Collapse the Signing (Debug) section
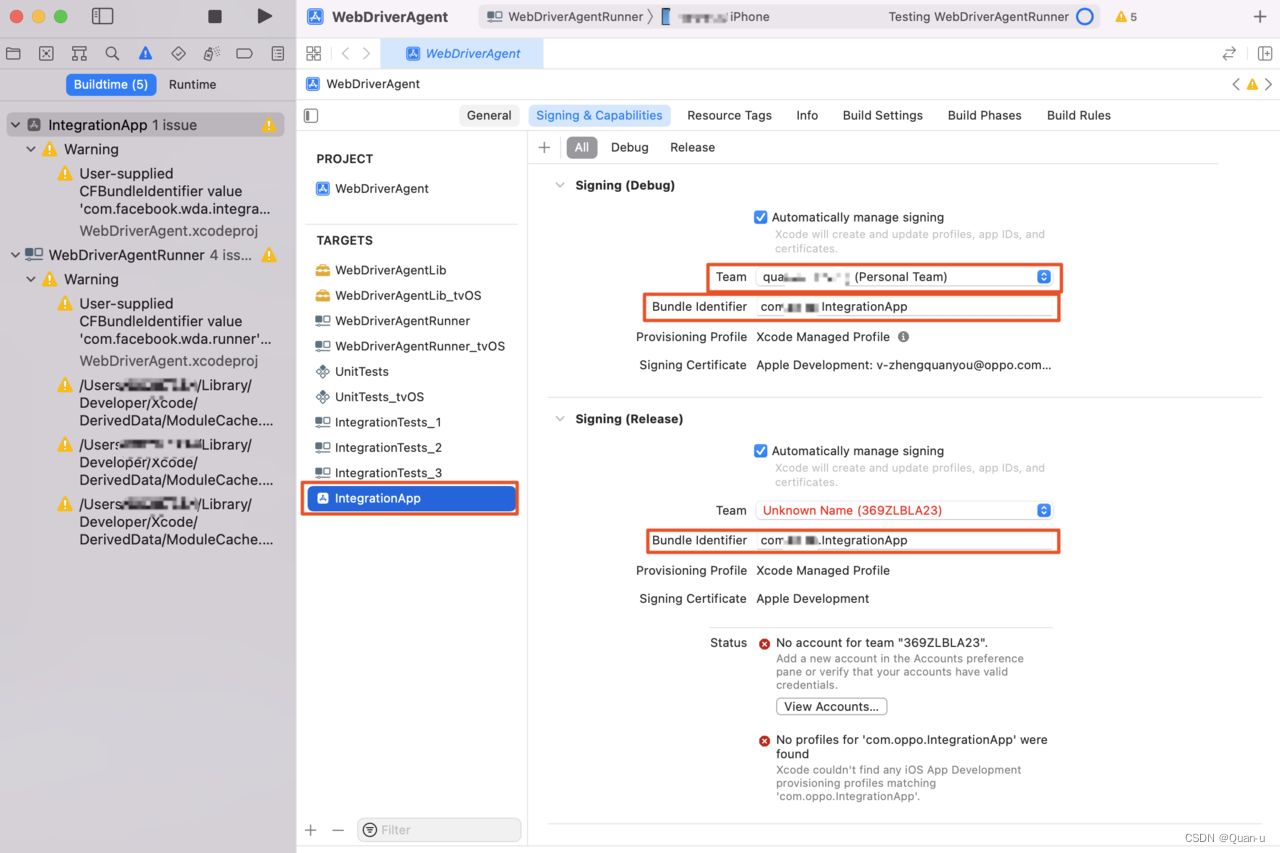This screenshot has height=853, width=1280. point(560,185)
